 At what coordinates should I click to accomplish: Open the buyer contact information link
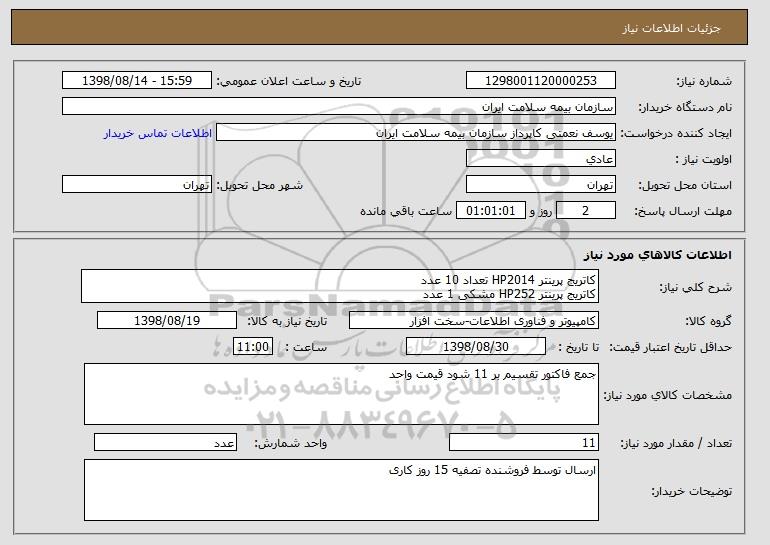(158, 133)
